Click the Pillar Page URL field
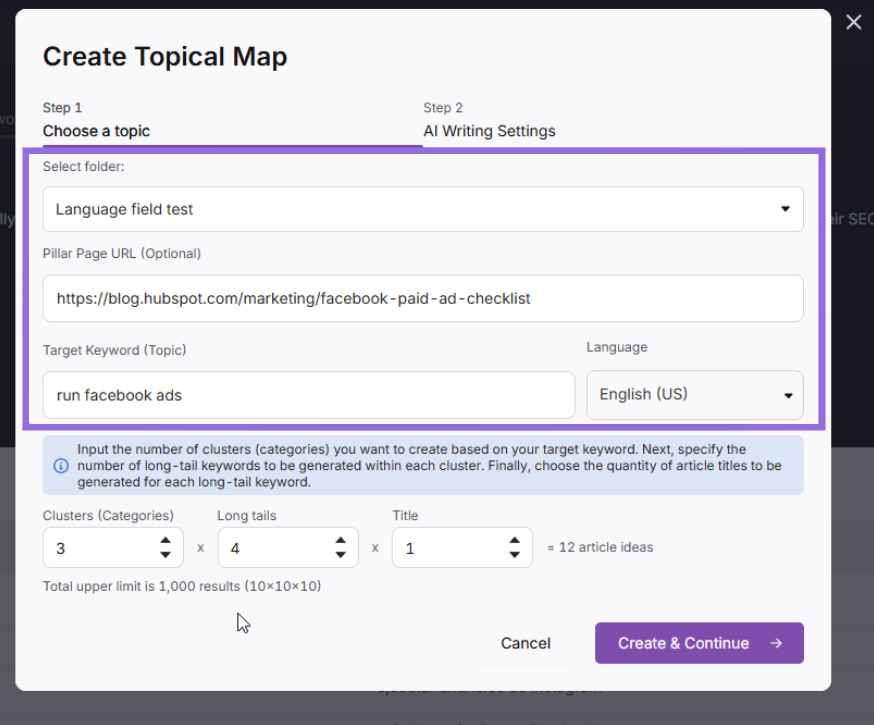The height and width of the screenshot is (725, 874). click(423, 298)
